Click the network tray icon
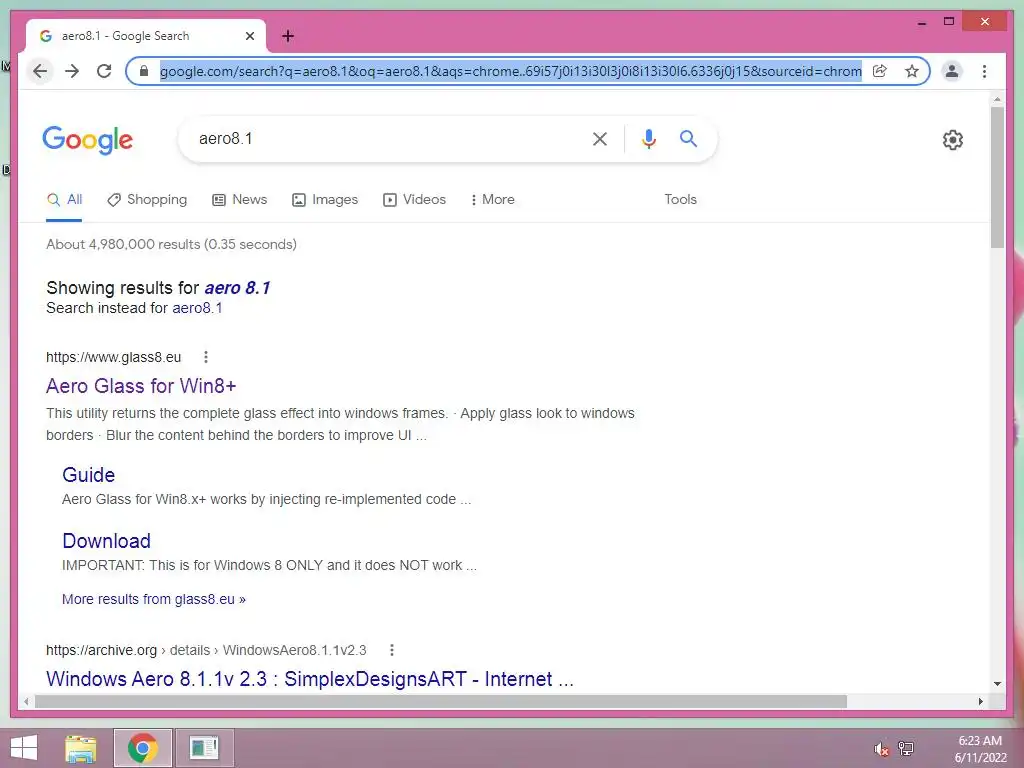Viewport: 1024px width, 768px height. pyautogui.click(x=906, y=748)
